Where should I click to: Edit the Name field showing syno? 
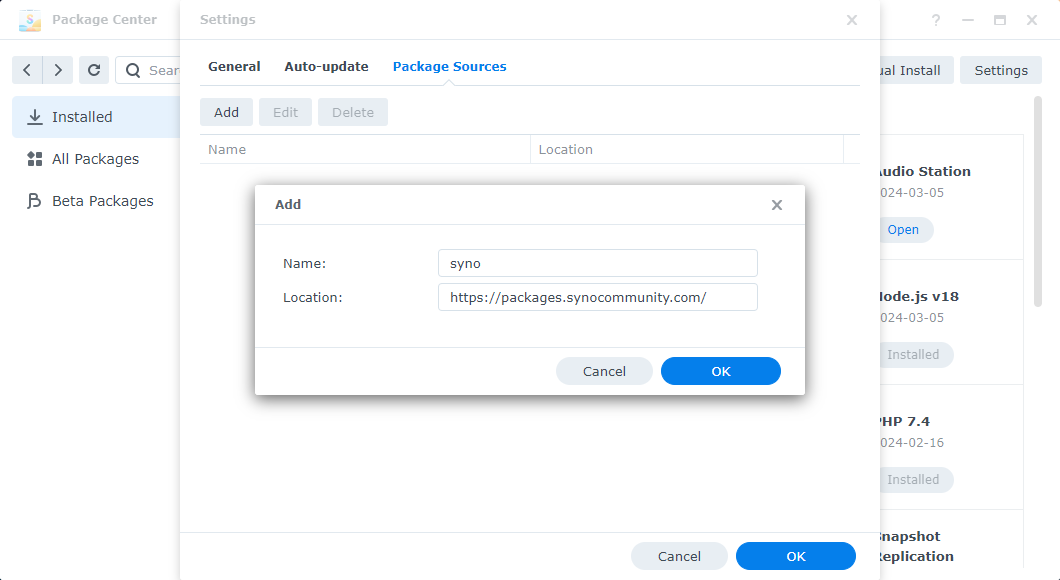pos(597,263)
